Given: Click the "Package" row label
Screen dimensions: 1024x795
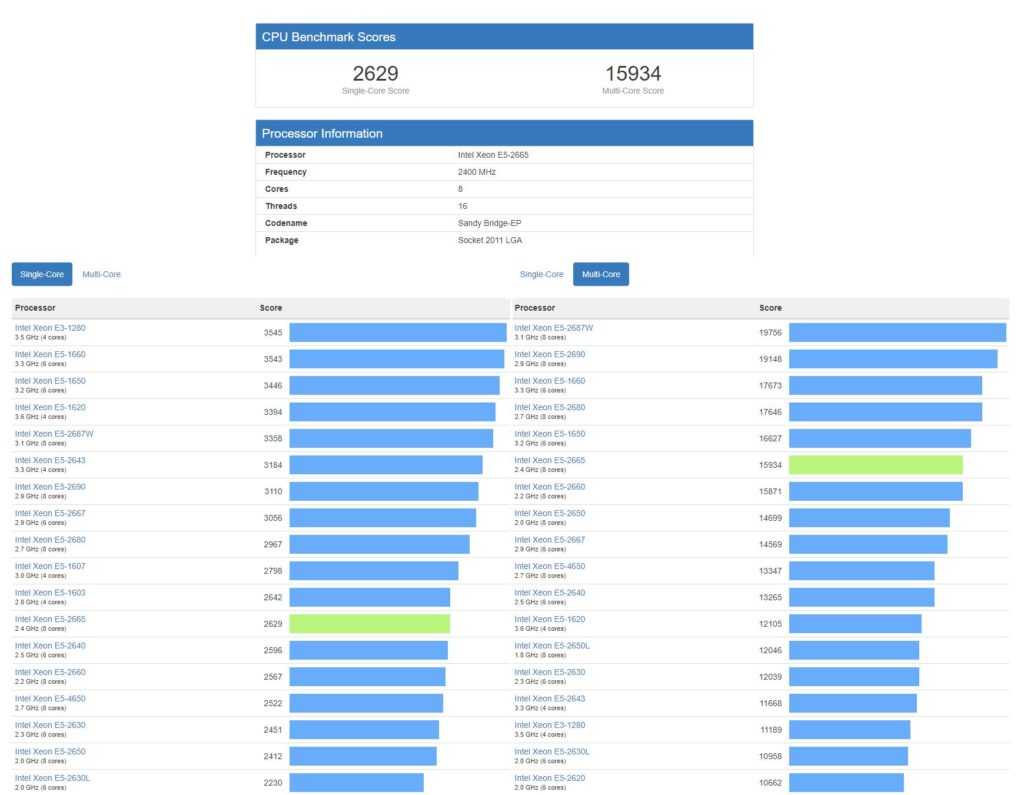Looking at the screenshot, I should (281, 240).
